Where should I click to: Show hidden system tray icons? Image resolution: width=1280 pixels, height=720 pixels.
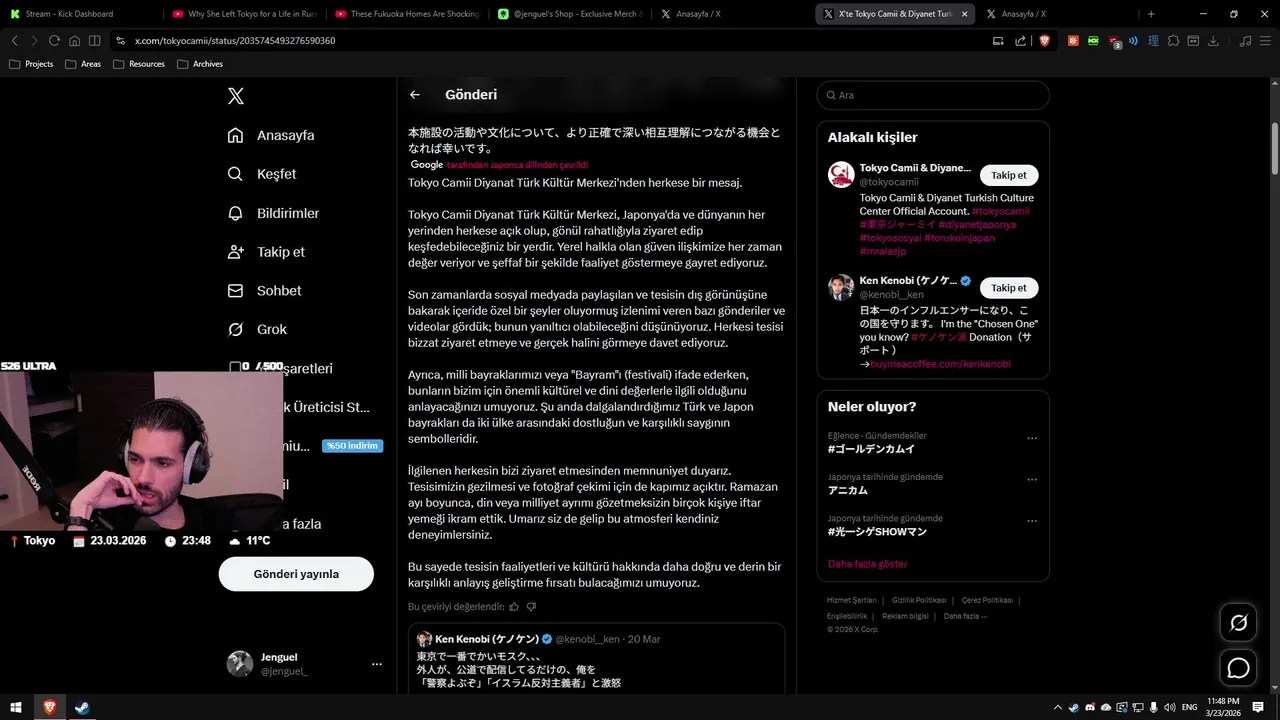[1059, 707]
